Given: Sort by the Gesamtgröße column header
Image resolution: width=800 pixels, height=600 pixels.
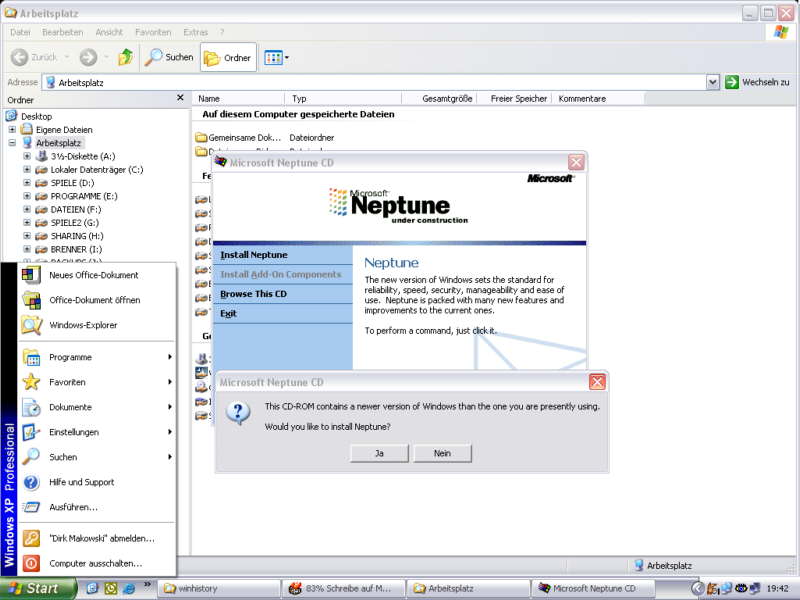Looking at the screenshot, I should (x=439, y=98).
